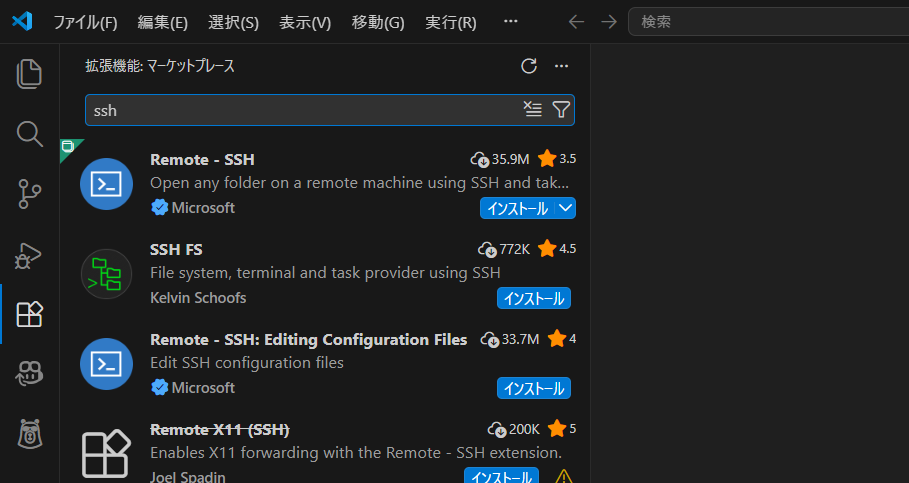Open the Copilot chat icon in activity bar
909x483 pixels.
29,374
